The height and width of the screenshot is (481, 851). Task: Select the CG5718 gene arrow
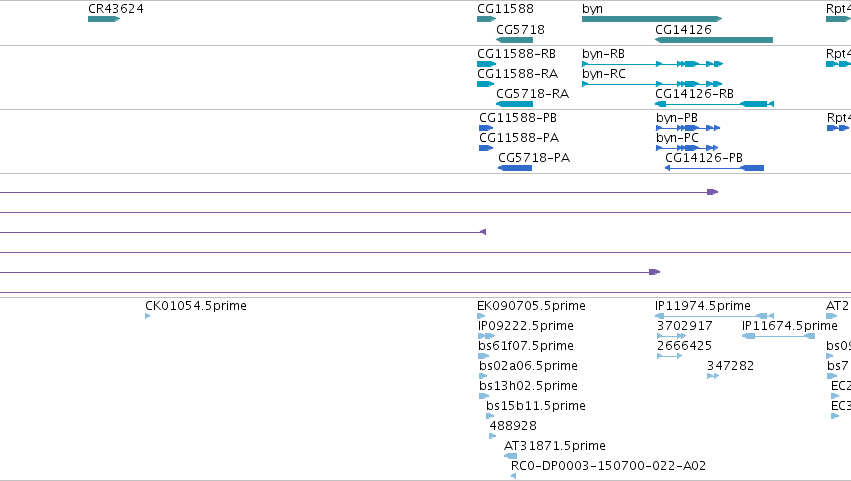coord(515,40)
